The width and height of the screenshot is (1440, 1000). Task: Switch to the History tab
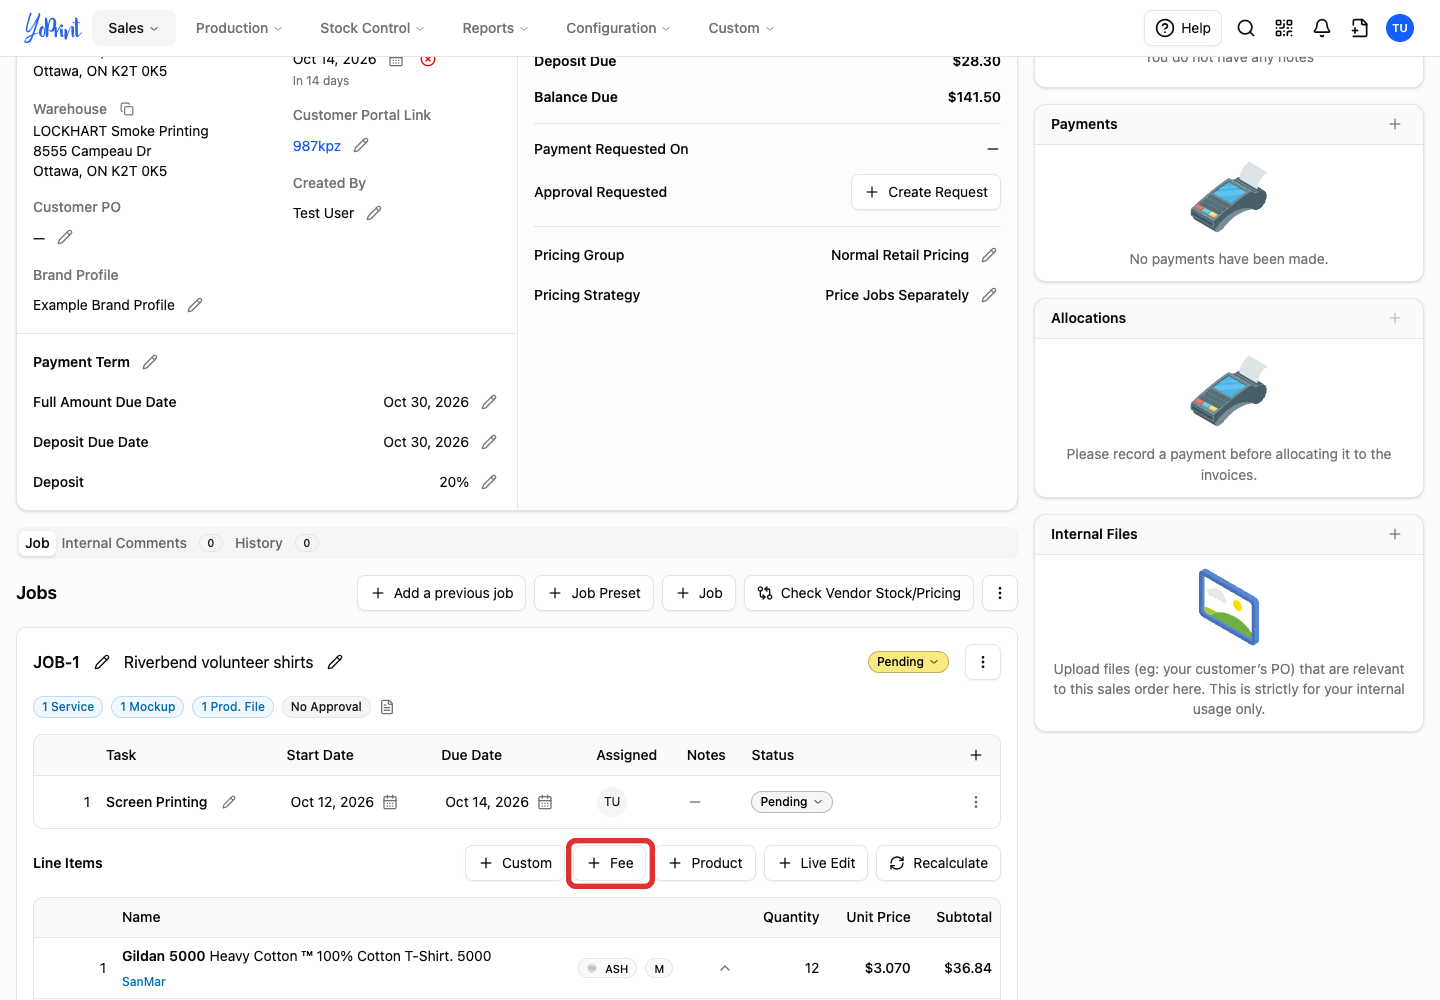pos(276,543)
